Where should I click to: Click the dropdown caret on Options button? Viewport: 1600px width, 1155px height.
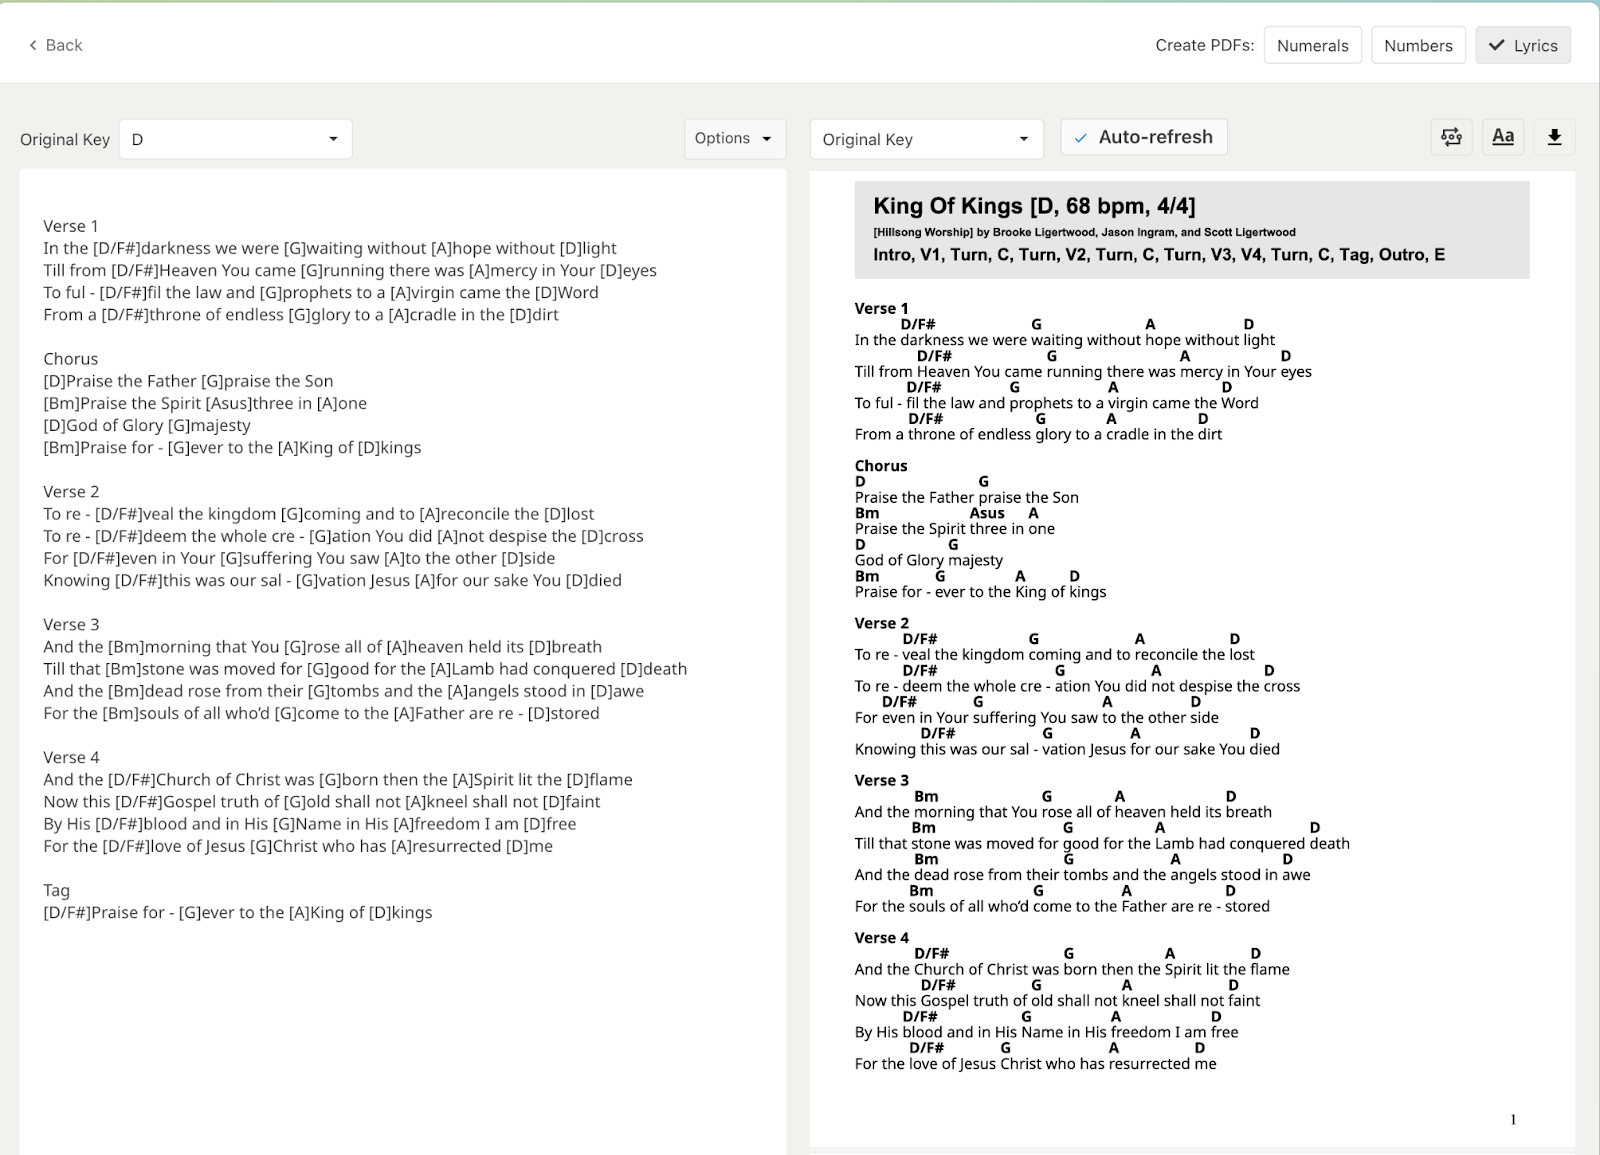pos(766,139)
